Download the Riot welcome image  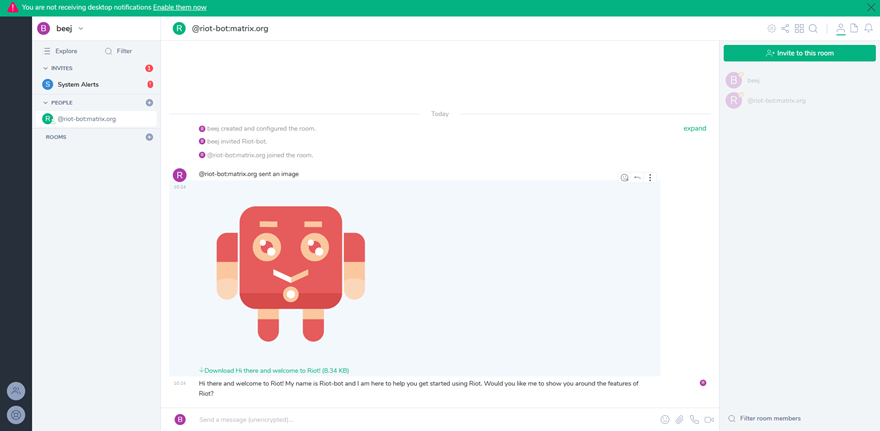(274, 370)
